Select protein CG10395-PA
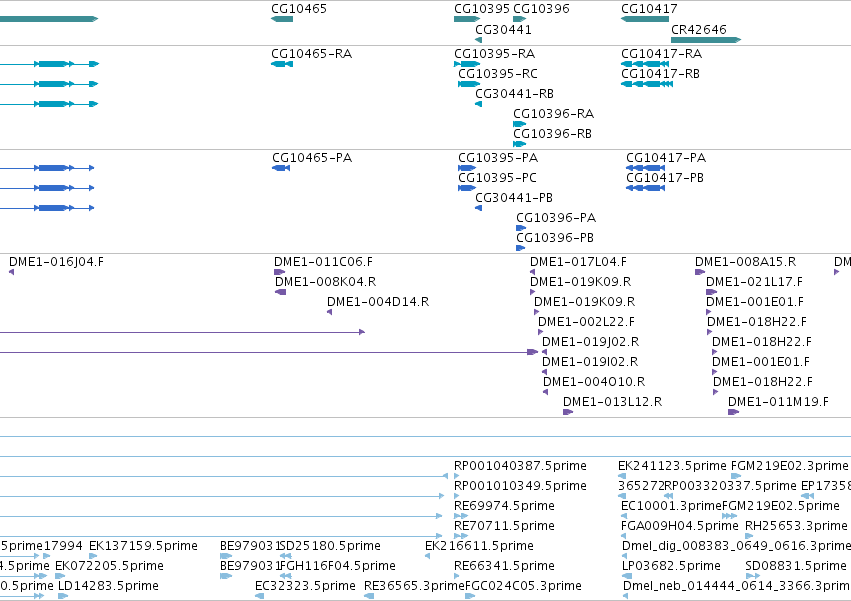Screen dimensions: 851x601 498,158
